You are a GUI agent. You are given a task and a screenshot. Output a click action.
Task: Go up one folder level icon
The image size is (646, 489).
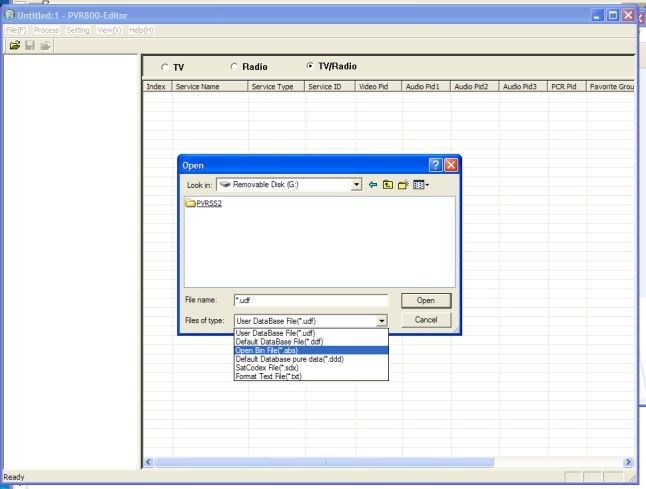coord(388,185)
